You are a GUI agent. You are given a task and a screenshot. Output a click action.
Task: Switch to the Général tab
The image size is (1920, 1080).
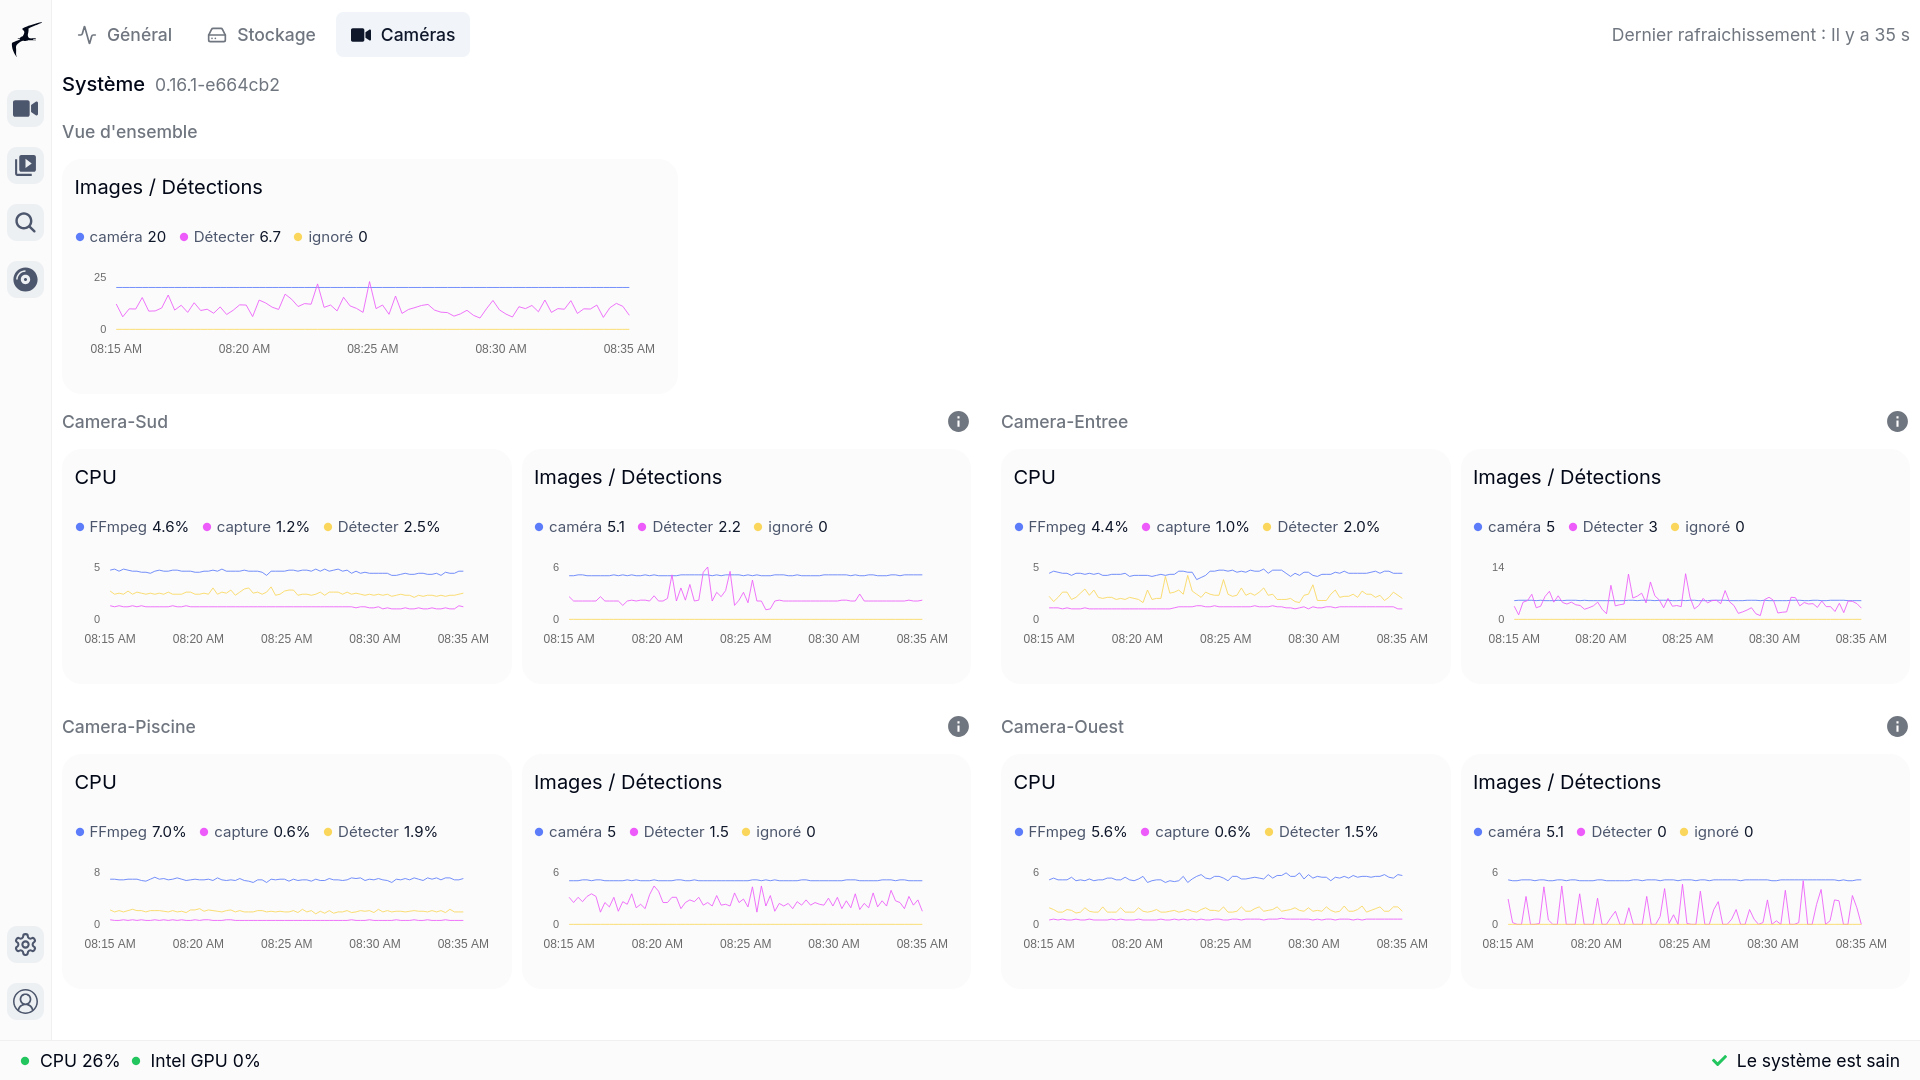pyautogui.click(x=125, y=35)
